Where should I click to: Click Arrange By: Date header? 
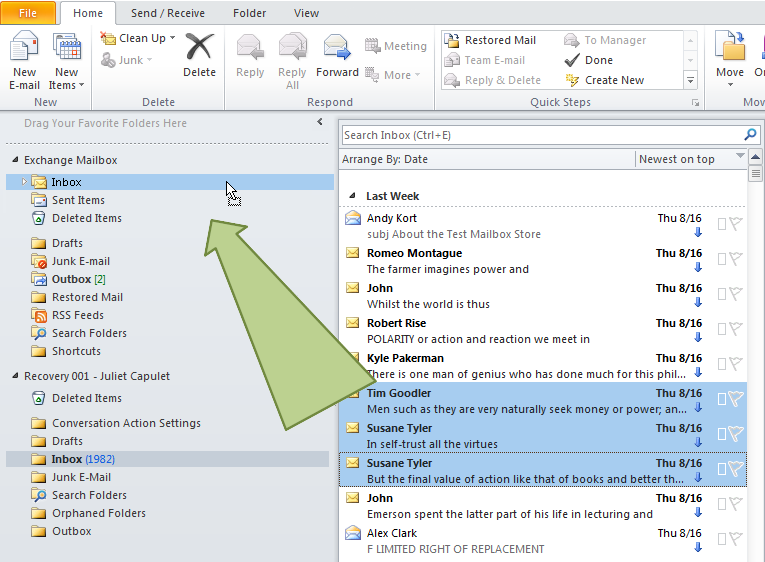(x=385, y=159)
